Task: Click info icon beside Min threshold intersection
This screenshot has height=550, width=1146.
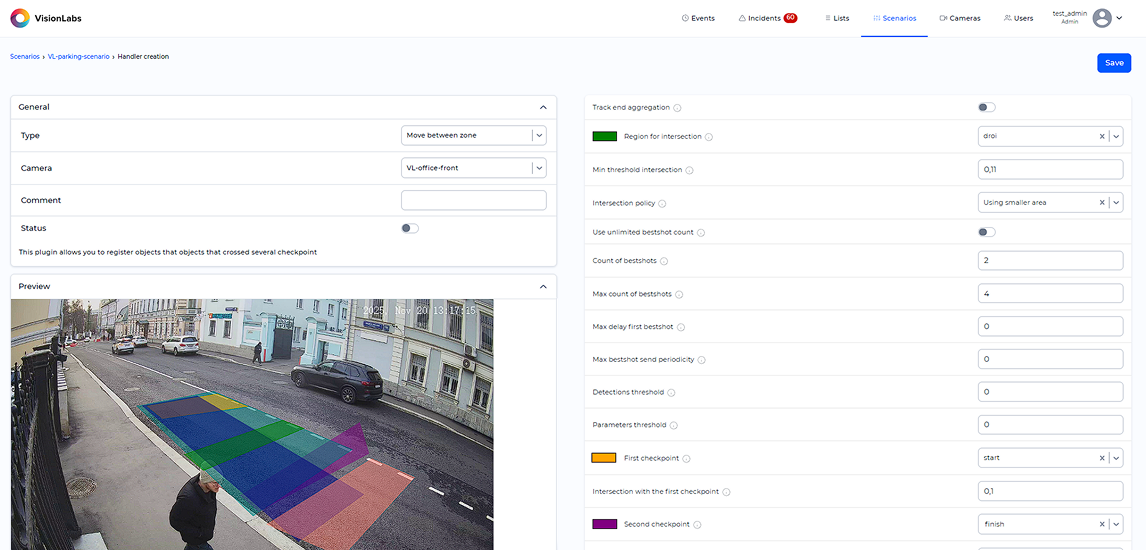Action: point(690,170)
